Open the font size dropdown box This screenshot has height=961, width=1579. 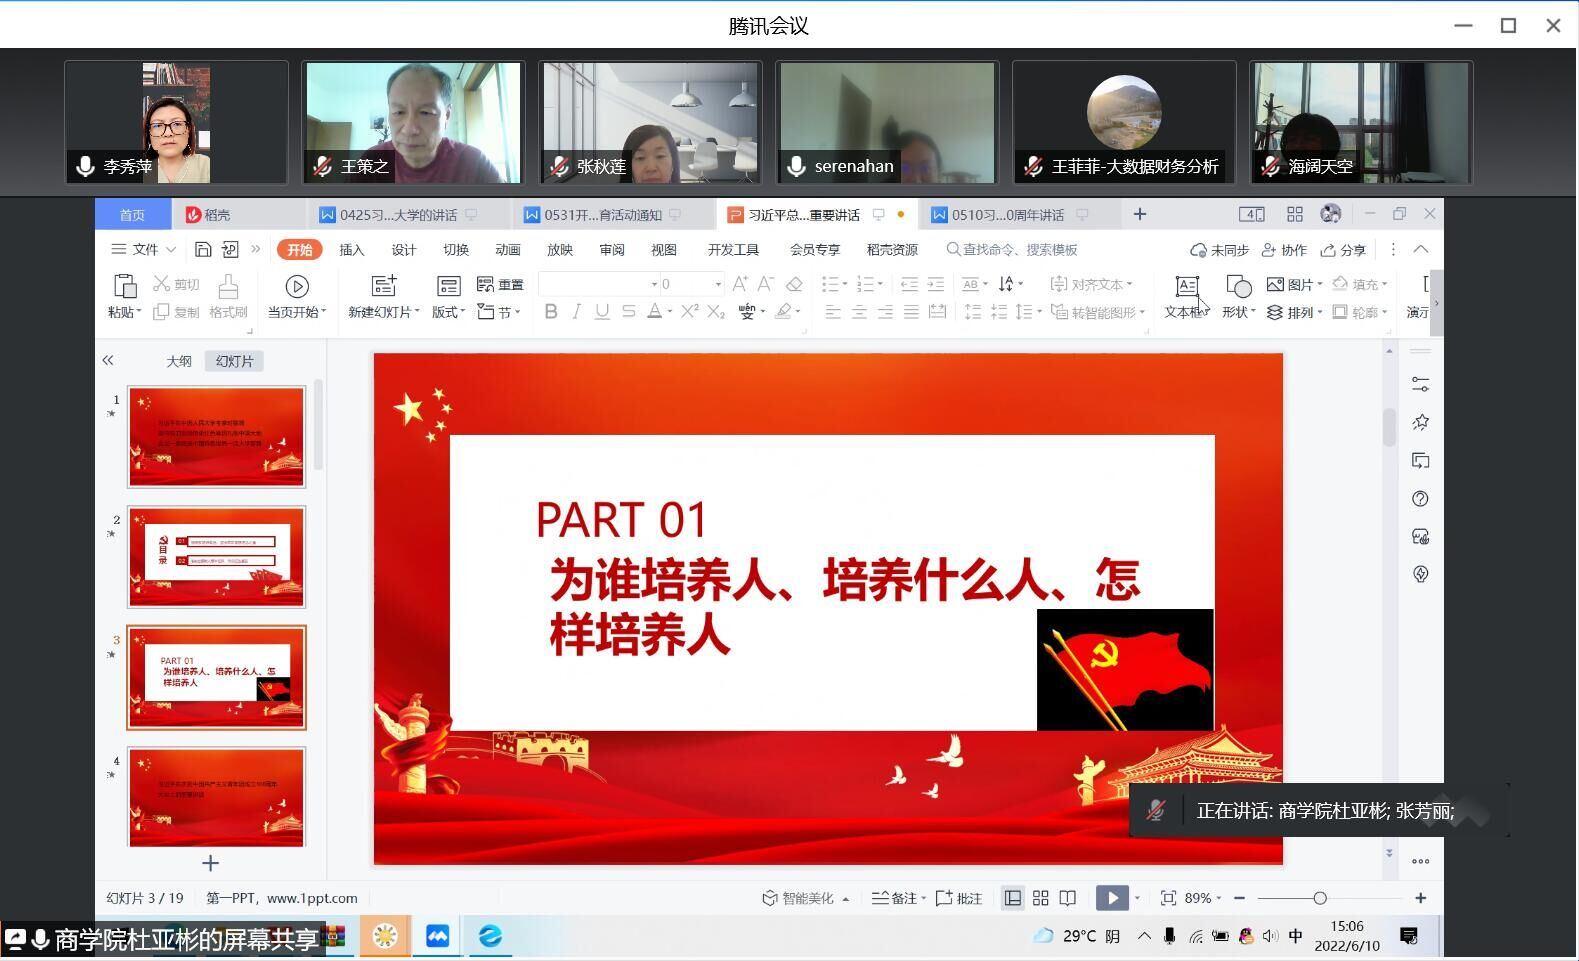coord(717,284)
